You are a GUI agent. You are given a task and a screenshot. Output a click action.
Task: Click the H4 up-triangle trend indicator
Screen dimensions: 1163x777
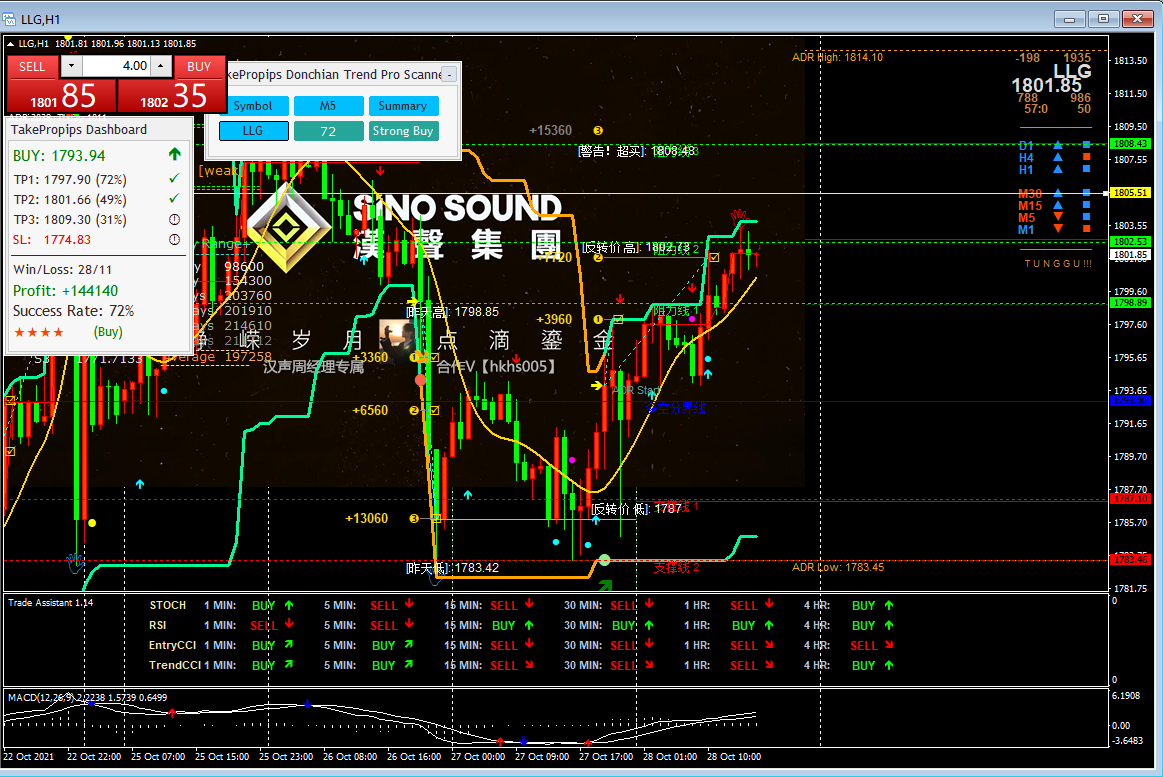(1058, 157)
